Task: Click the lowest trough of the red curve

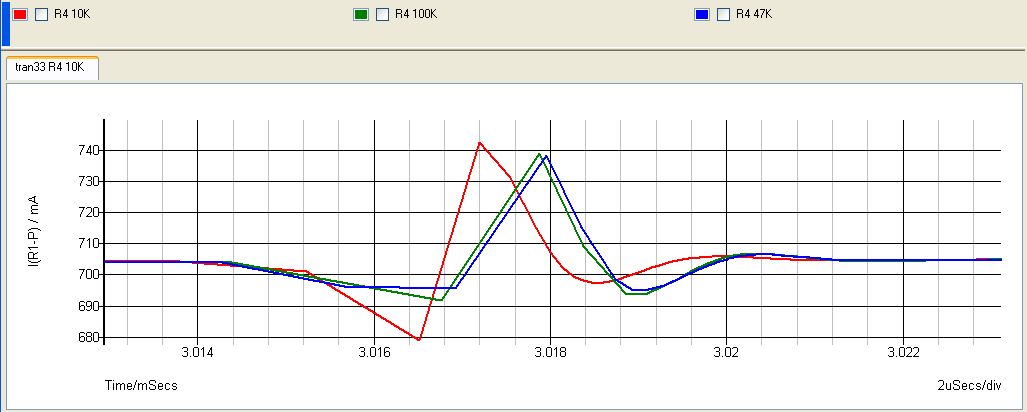Action: [419, 340]
